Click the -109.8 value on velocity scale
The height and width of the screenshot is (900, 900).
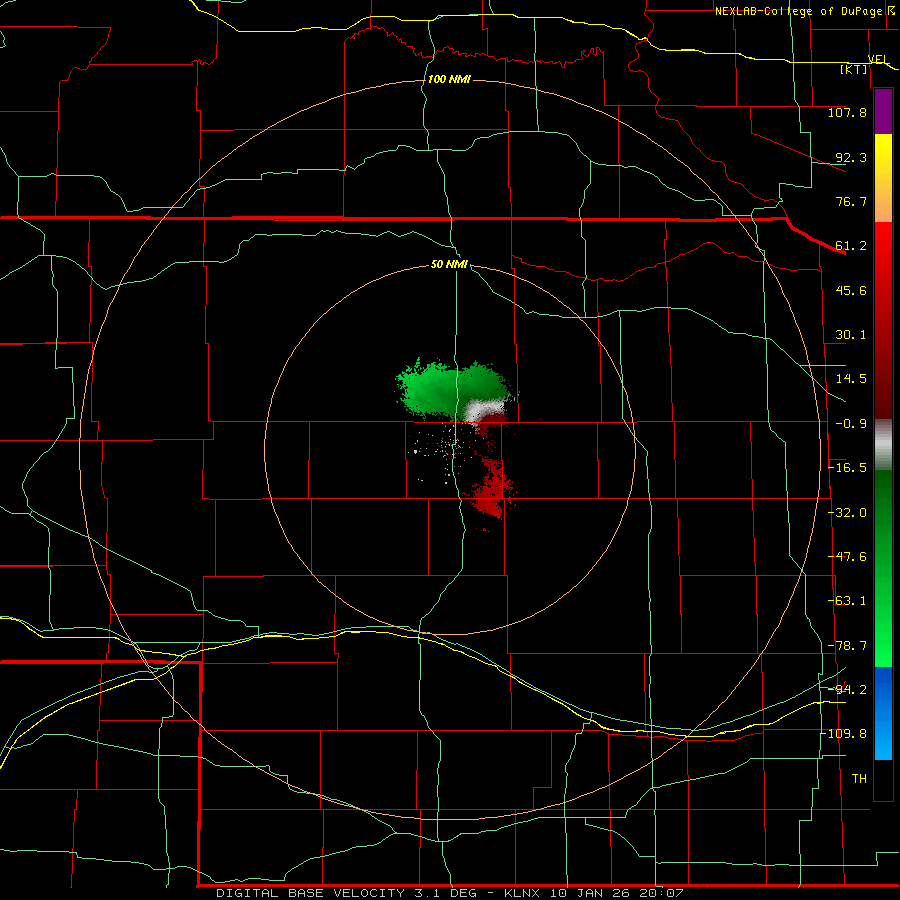(x=844, y=734)
